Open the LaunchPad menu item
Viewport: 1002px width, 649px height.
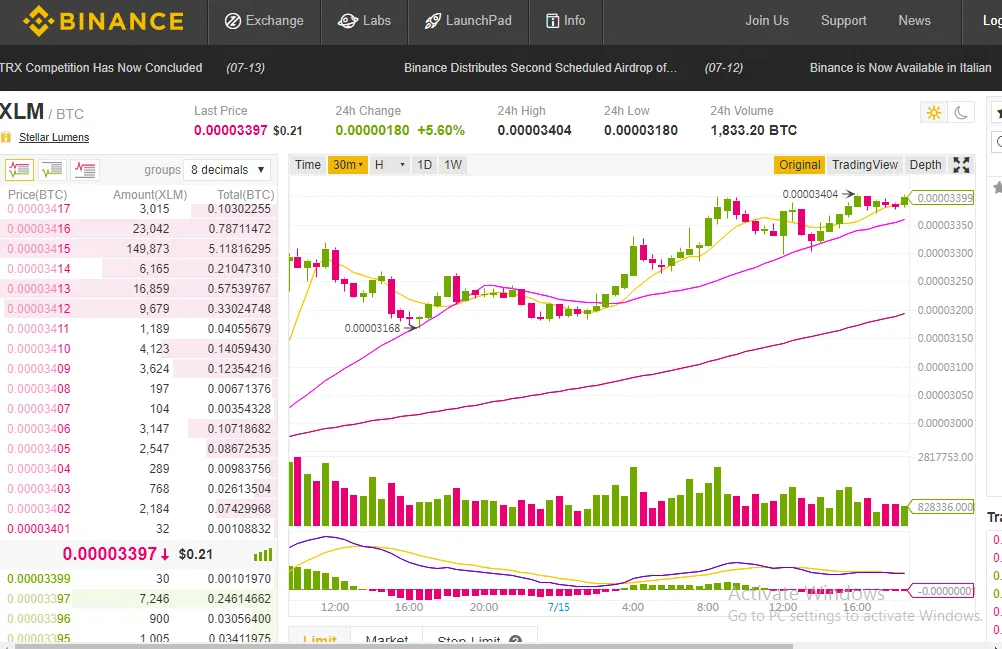468,21
